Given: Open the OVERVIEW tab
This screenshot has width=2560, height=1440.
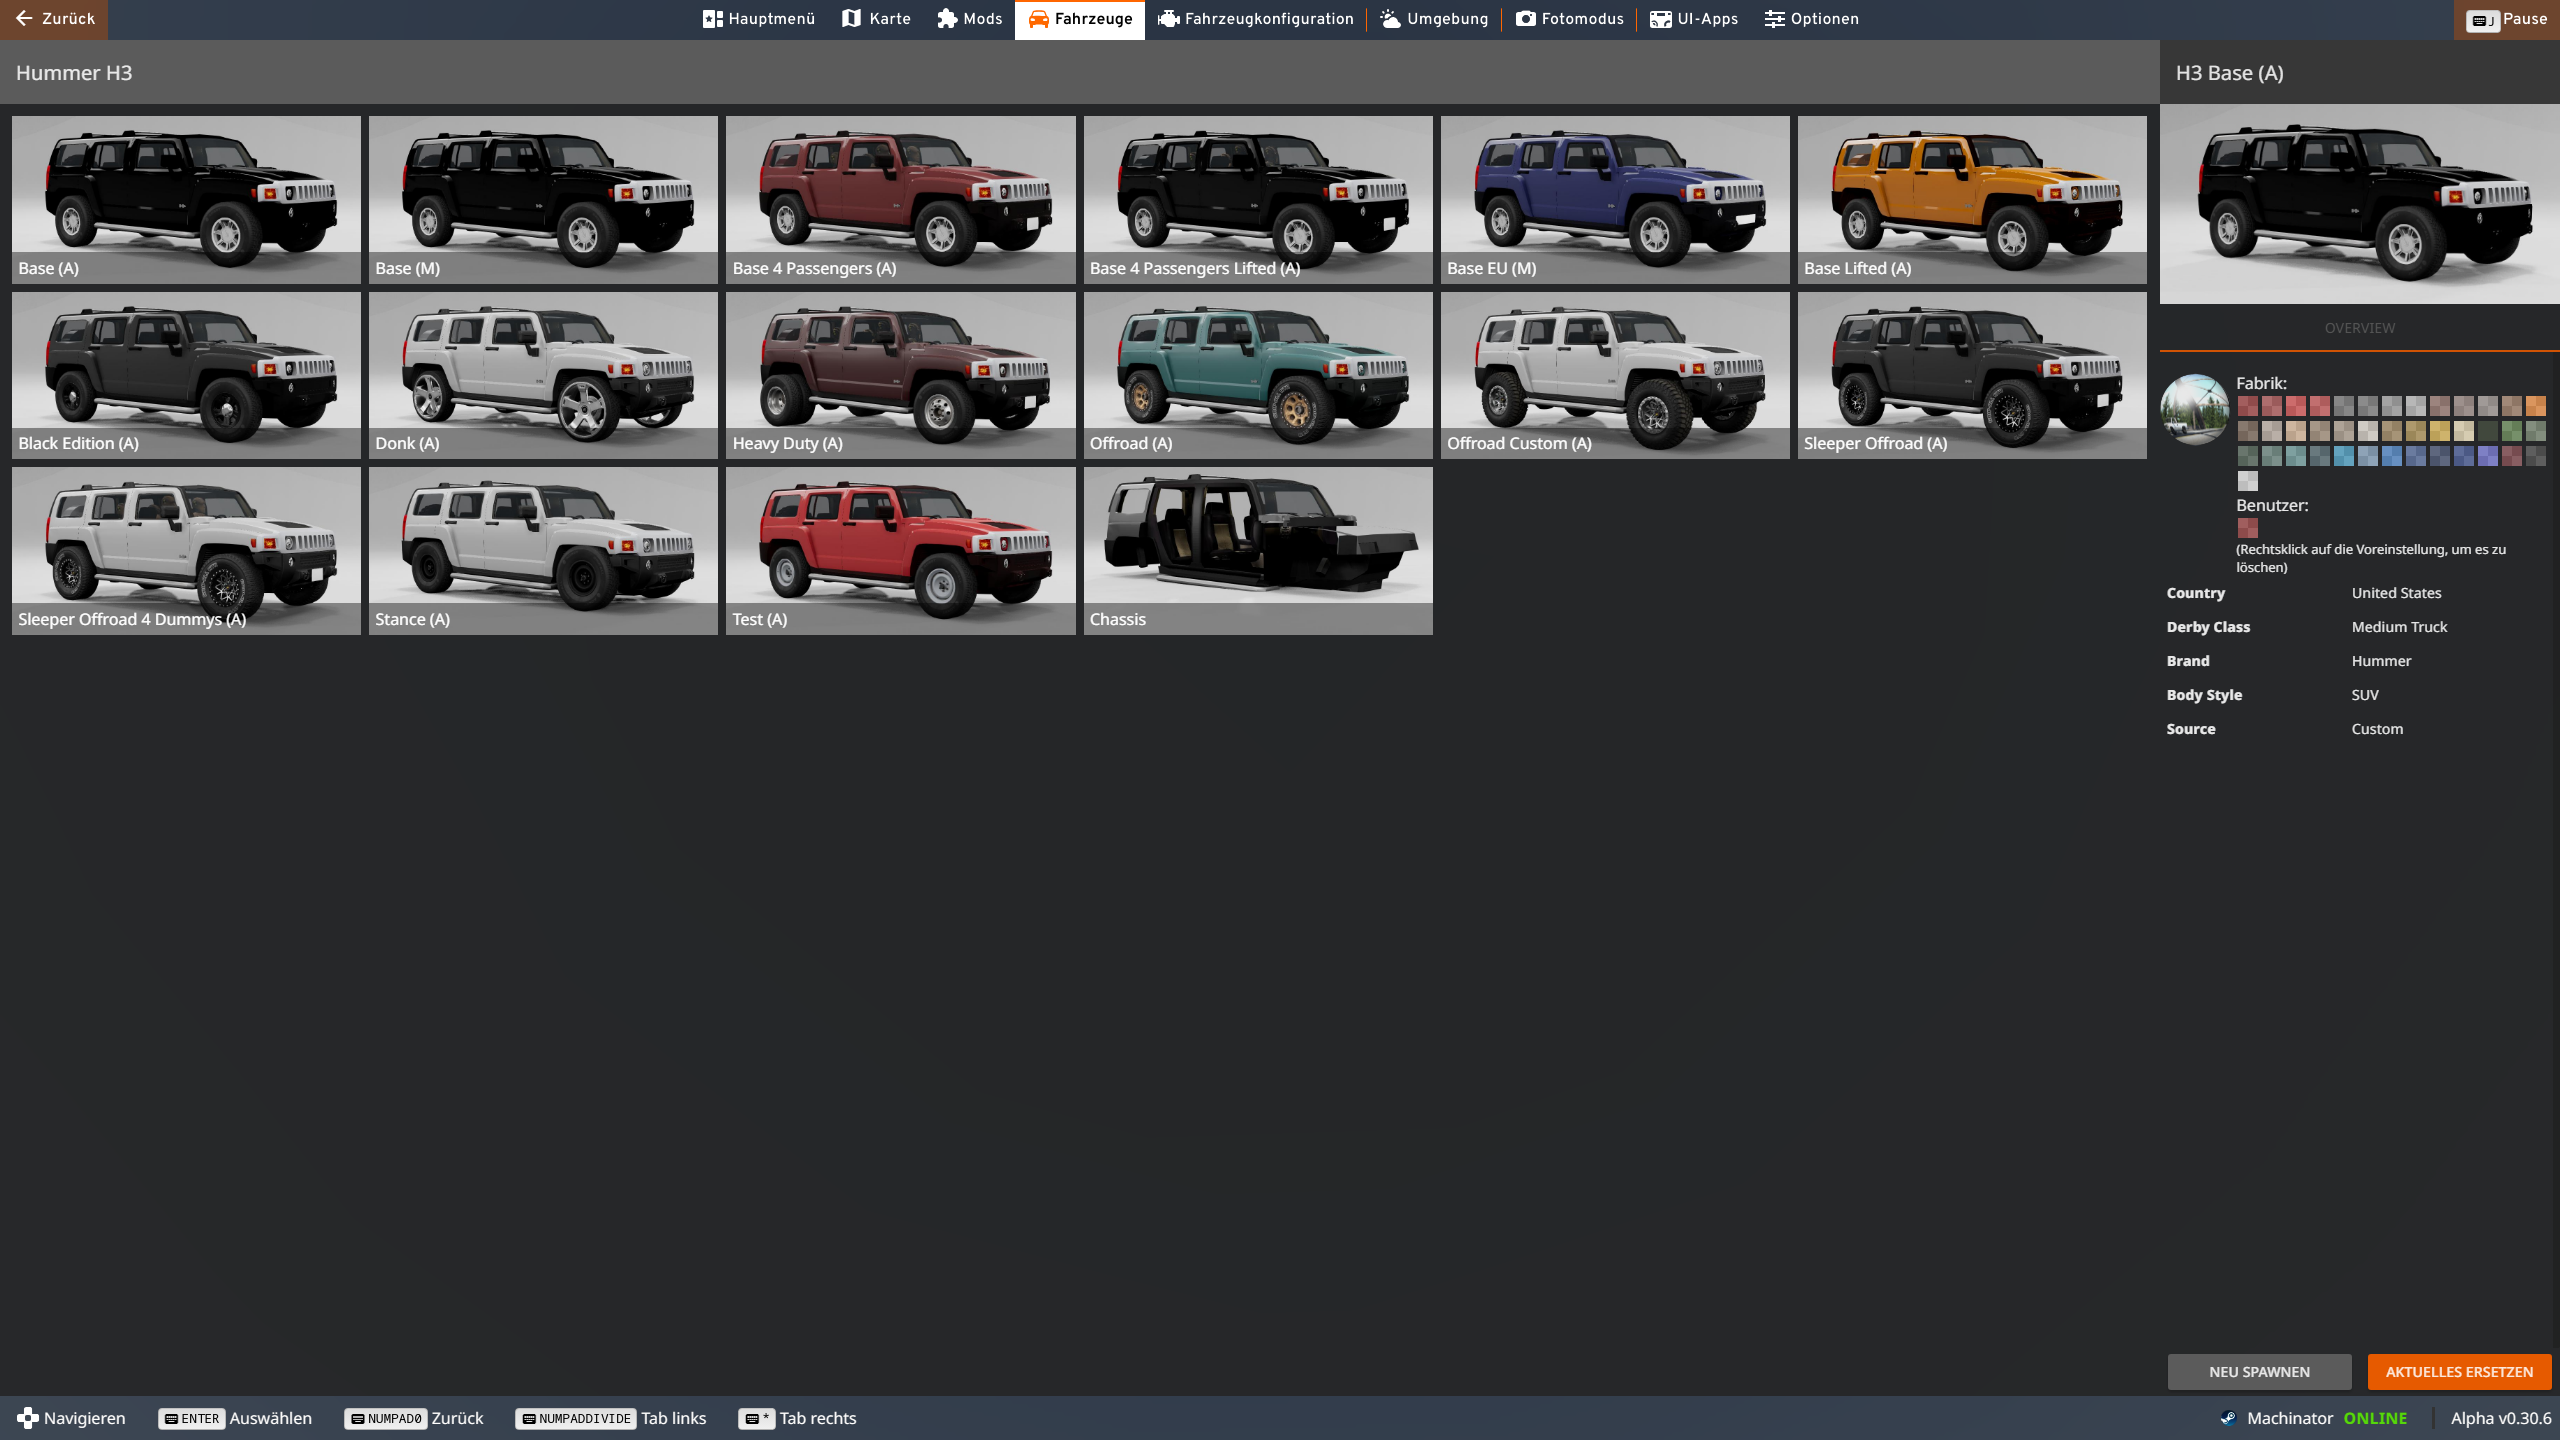Looking at the screenshot, I should click(2360, 328).
